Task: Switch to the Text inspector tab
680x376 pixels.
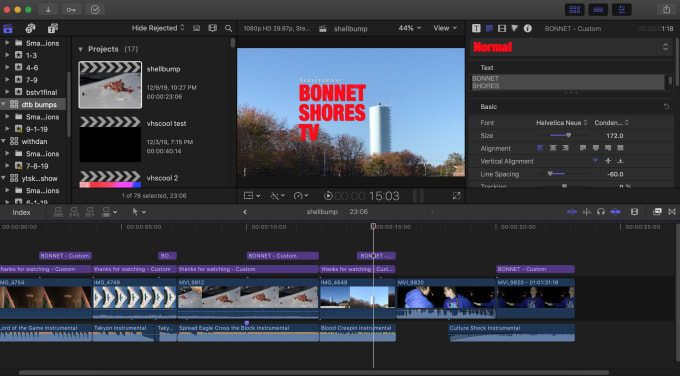Action: (x=489, y=28)
